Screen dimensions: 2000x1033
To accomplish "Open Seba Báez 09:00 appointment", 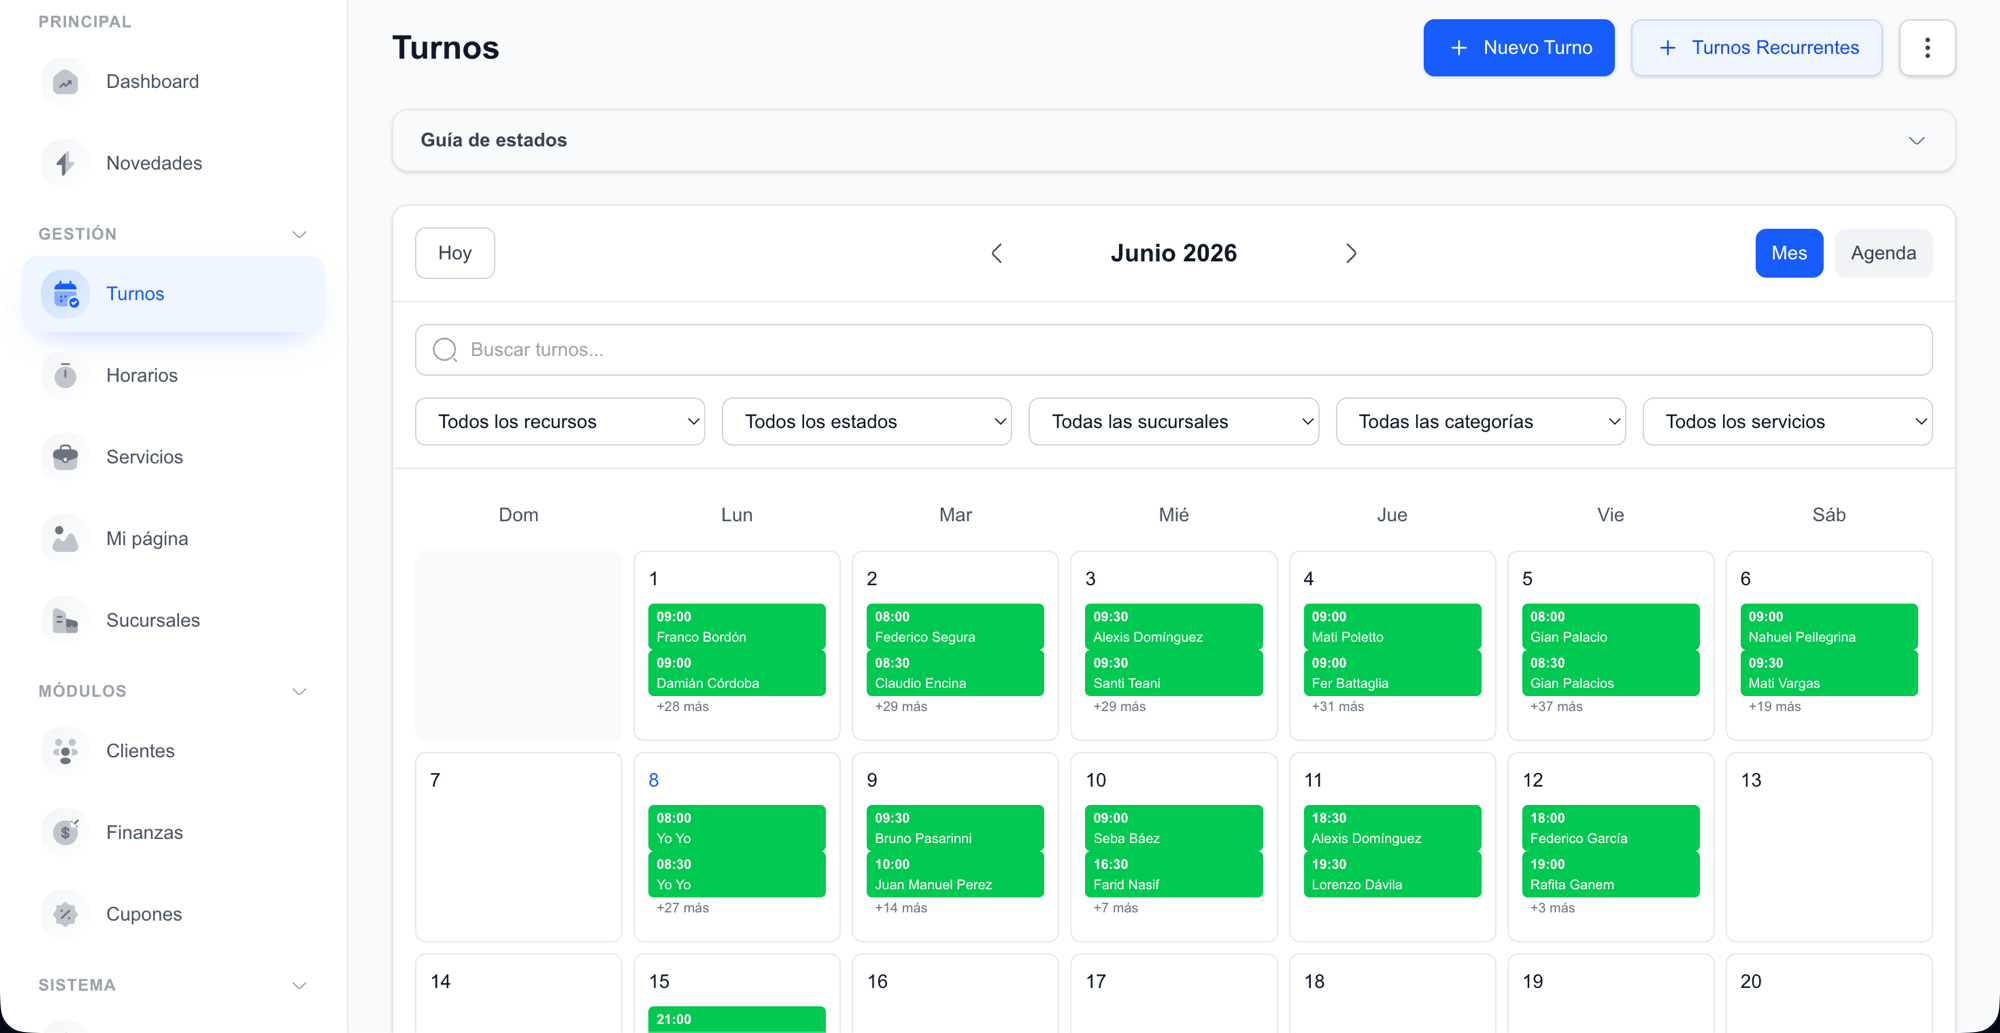I will pyautogui.click(x=1174, y=828).
